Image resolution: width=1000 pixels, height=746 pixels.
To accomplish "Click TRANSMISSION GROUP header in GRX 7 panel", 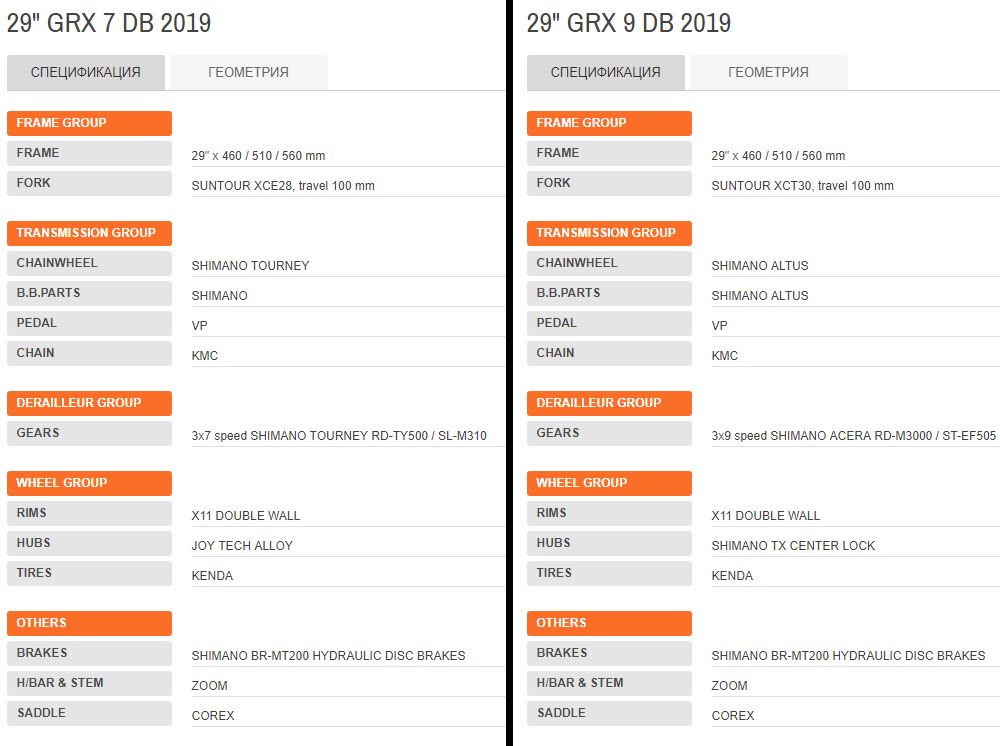I will [89, 233].
